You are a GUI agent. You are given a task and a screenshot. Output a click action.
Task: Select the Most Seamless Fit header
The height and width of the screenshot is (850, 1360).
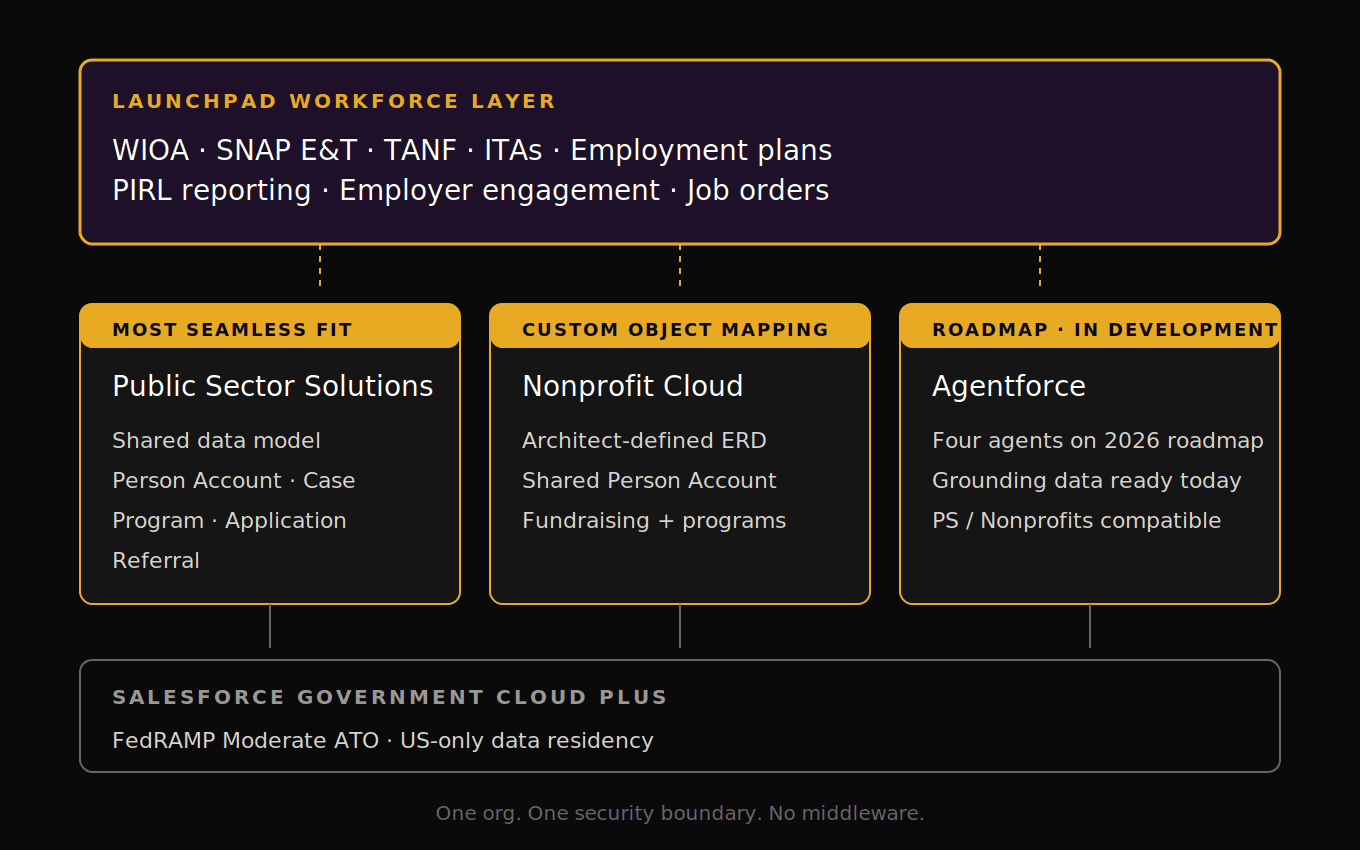(x=232, y=330)
